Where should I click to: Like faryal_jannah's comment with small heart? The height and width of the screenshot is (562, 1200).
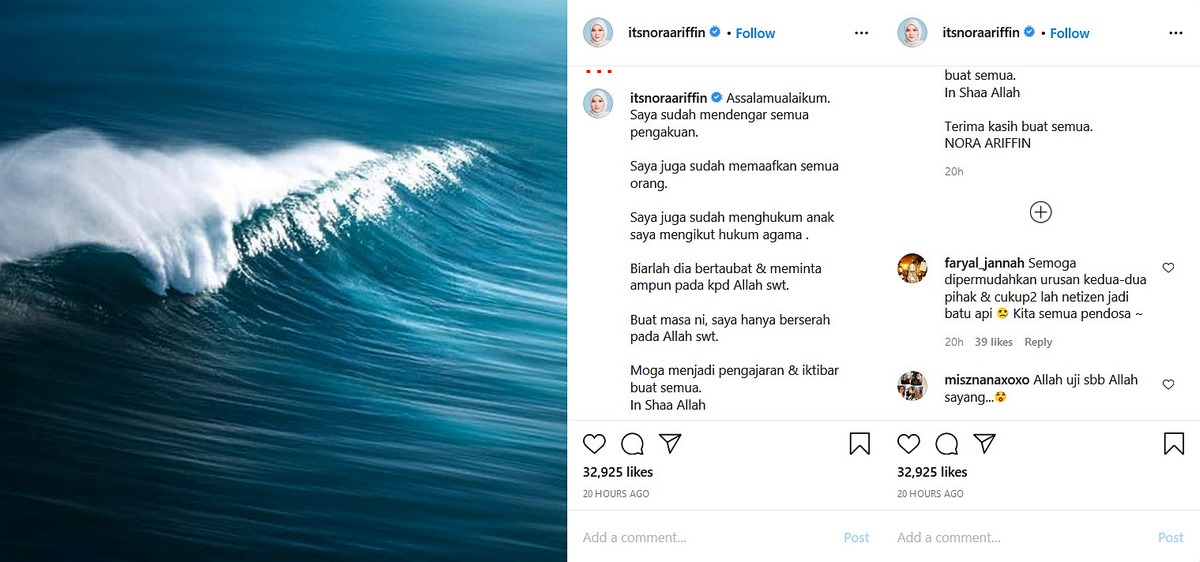tap(1168, 268)
